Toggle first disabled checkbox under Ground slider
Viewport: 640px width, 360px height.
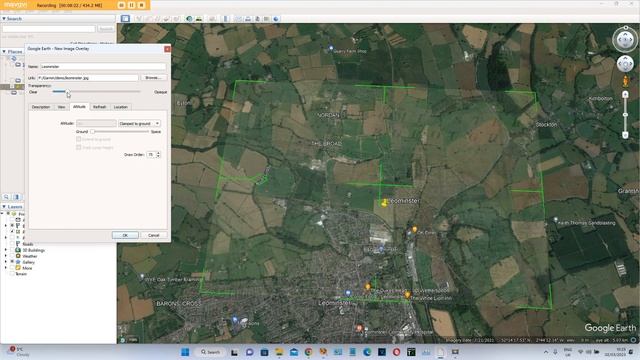(78, 139)
